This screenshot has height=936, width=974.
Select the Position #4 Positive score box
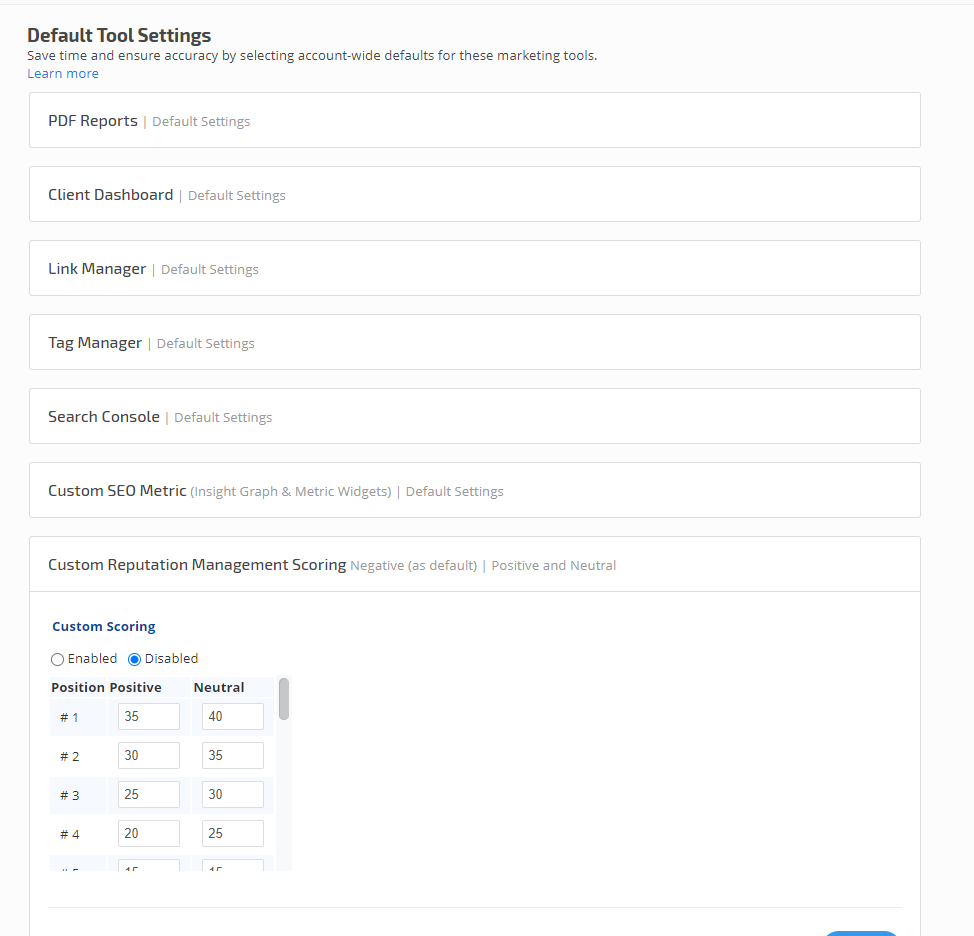coord(149,833)
